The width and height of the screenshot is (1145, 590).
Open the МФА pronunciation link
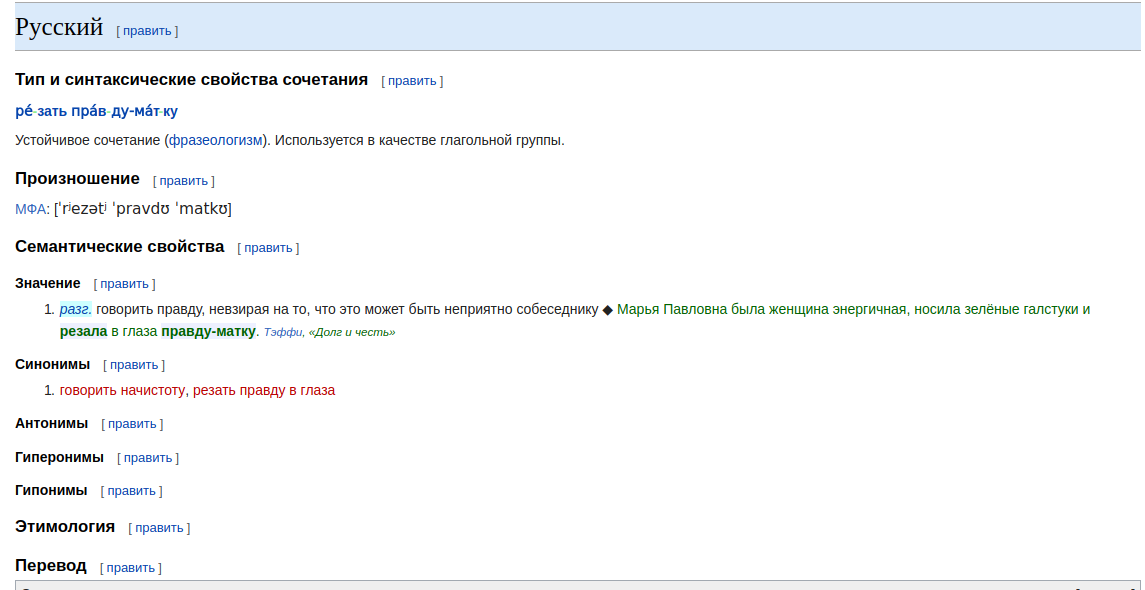coord(31,210)
